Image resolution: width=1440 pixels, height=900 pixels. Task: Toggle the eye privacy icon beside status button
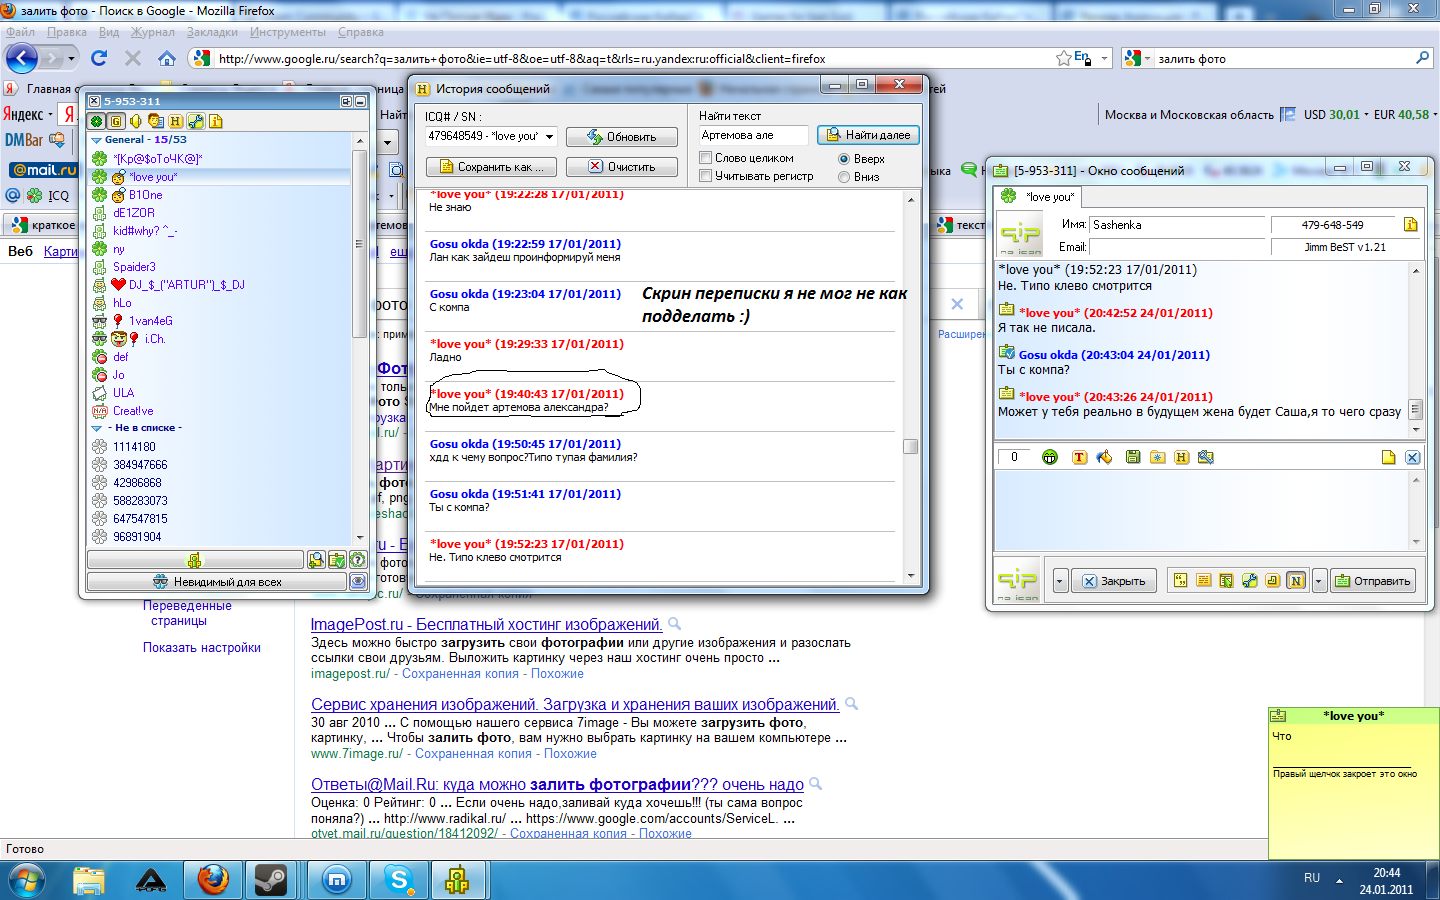click(358, 582)
